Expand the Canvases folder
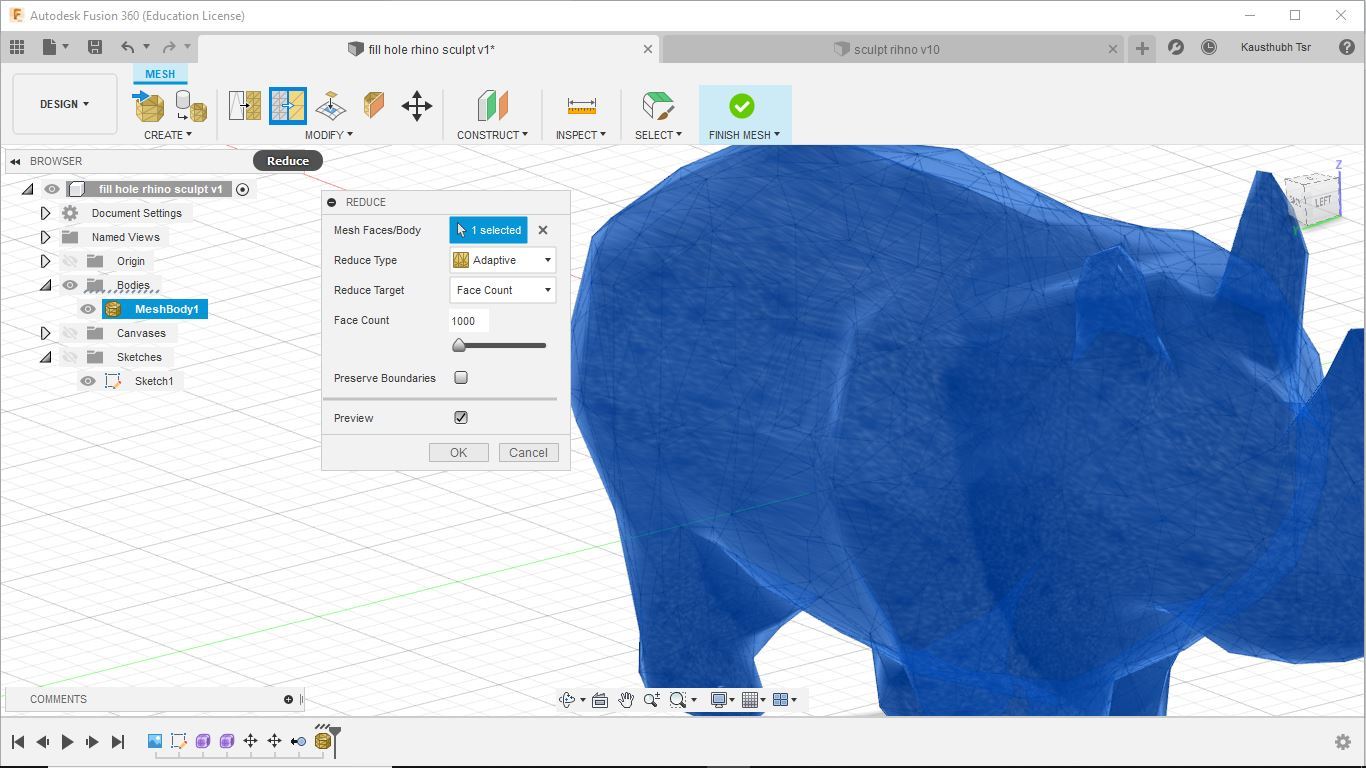The height and width of the screenshot is (768, 1366). [45, 333]
